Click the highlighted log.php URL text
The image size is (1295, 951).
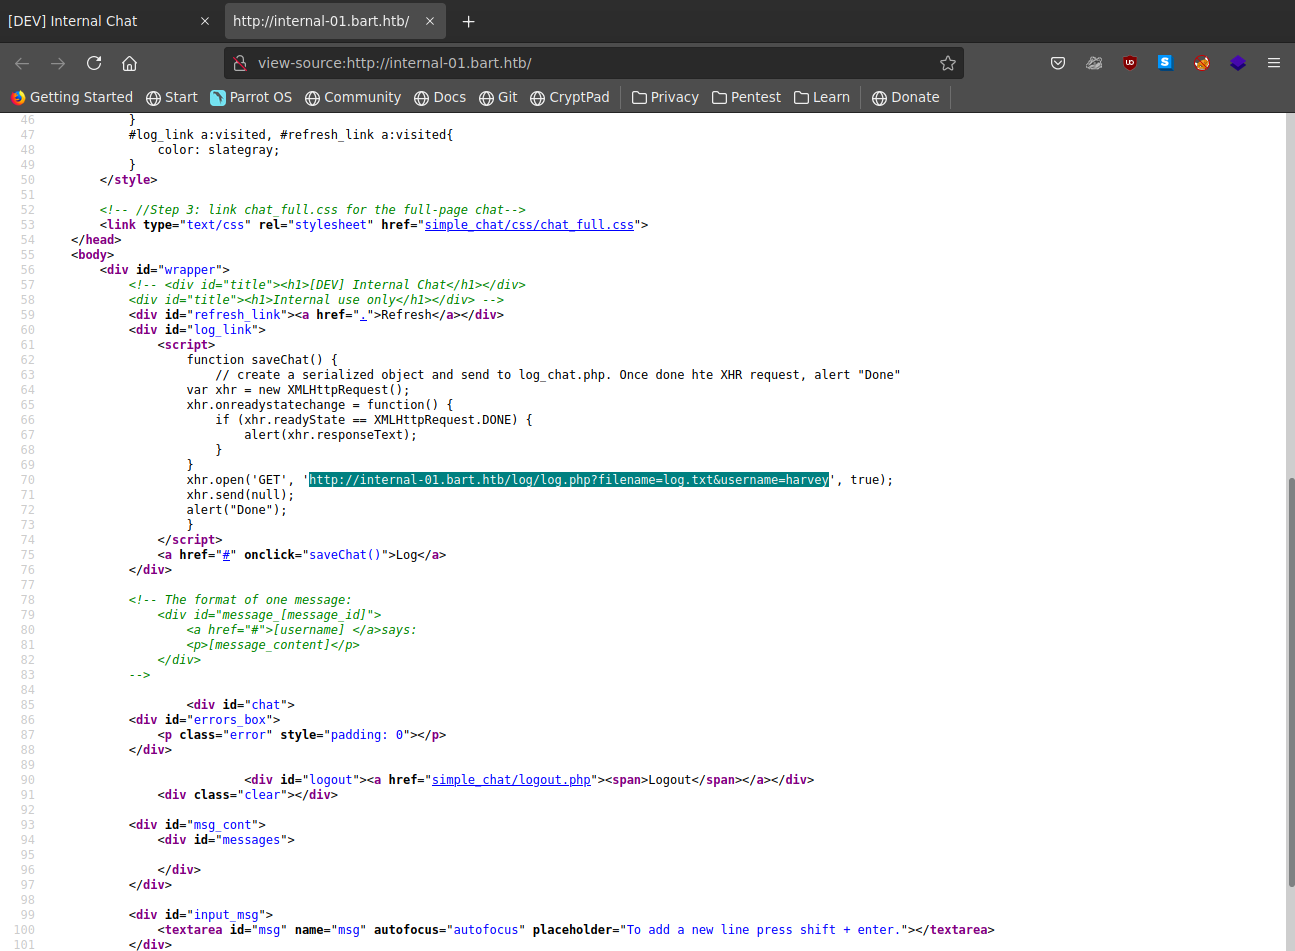tap(569, 480)
